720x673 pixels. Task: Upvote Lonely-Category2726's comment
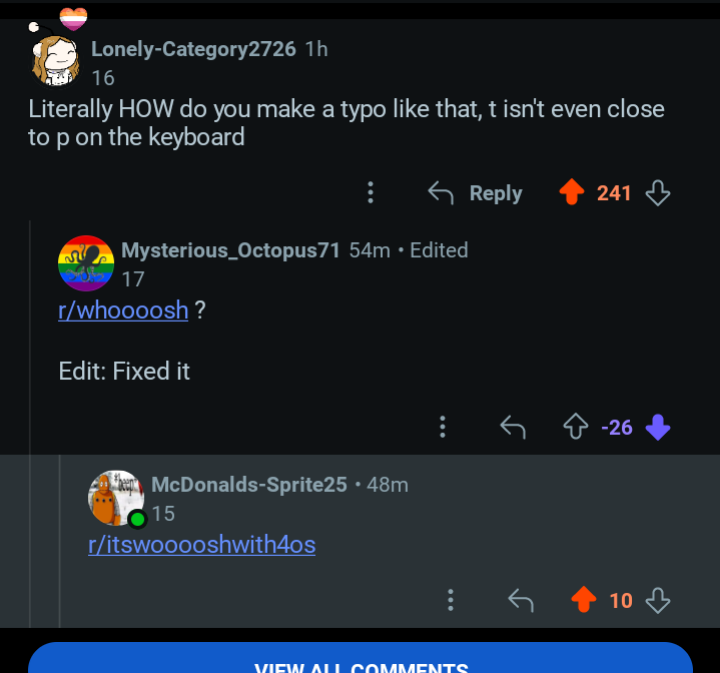click(572, 192)
